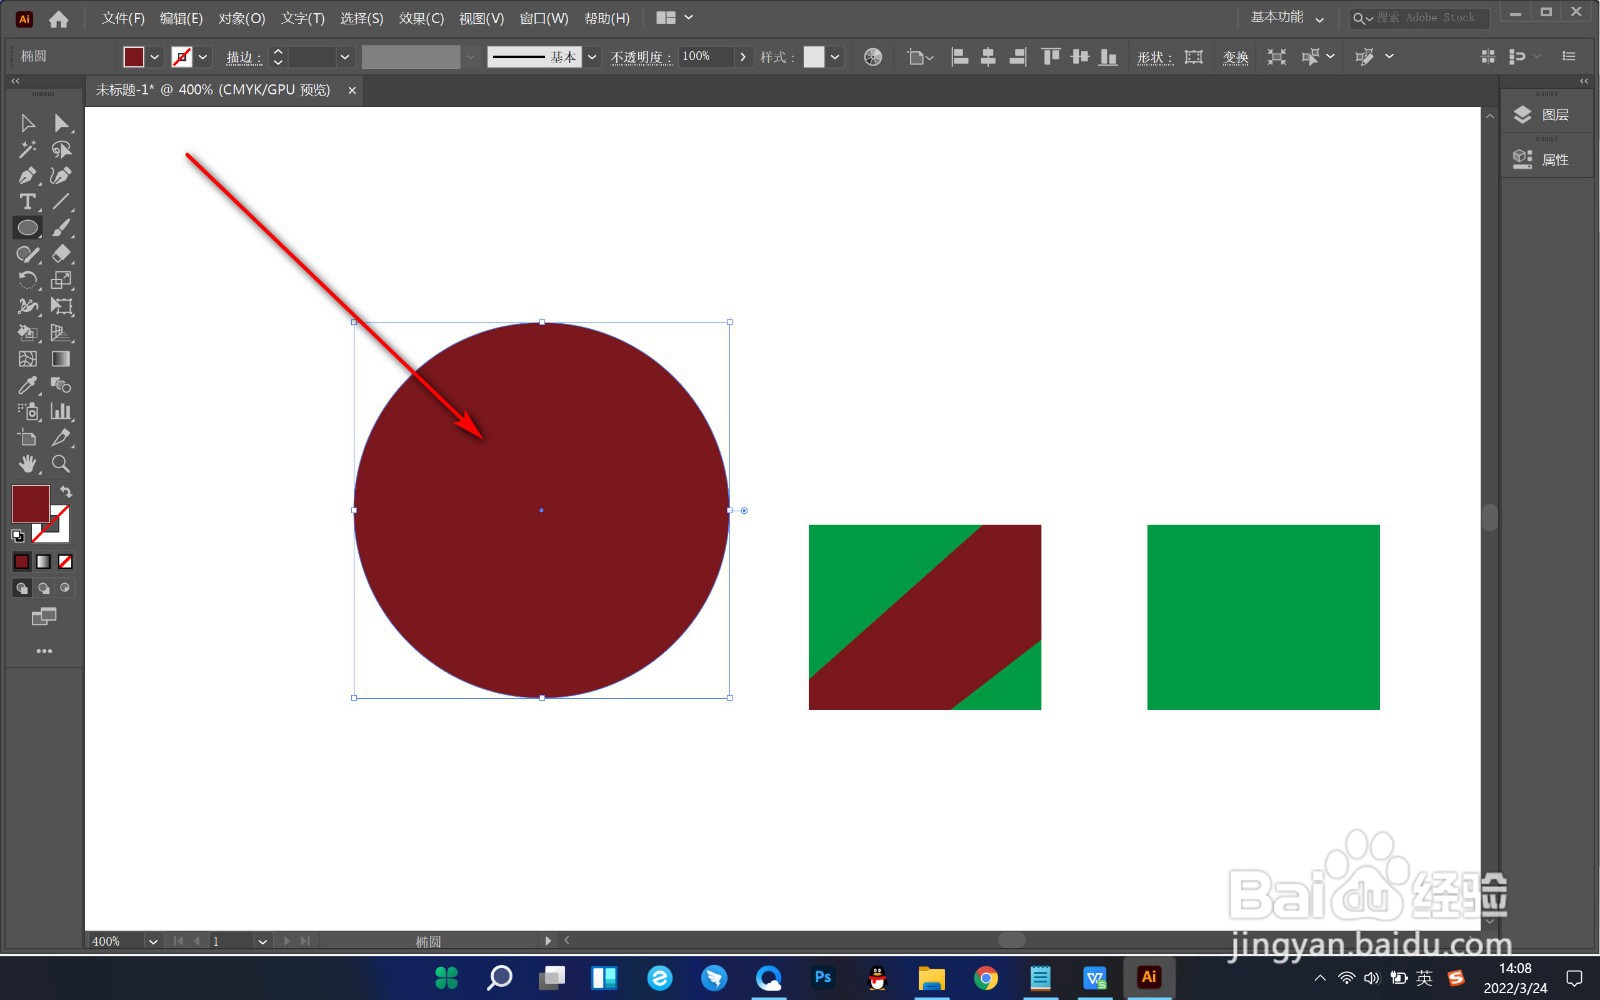Open artboard number dropdown

click(262, 942)
